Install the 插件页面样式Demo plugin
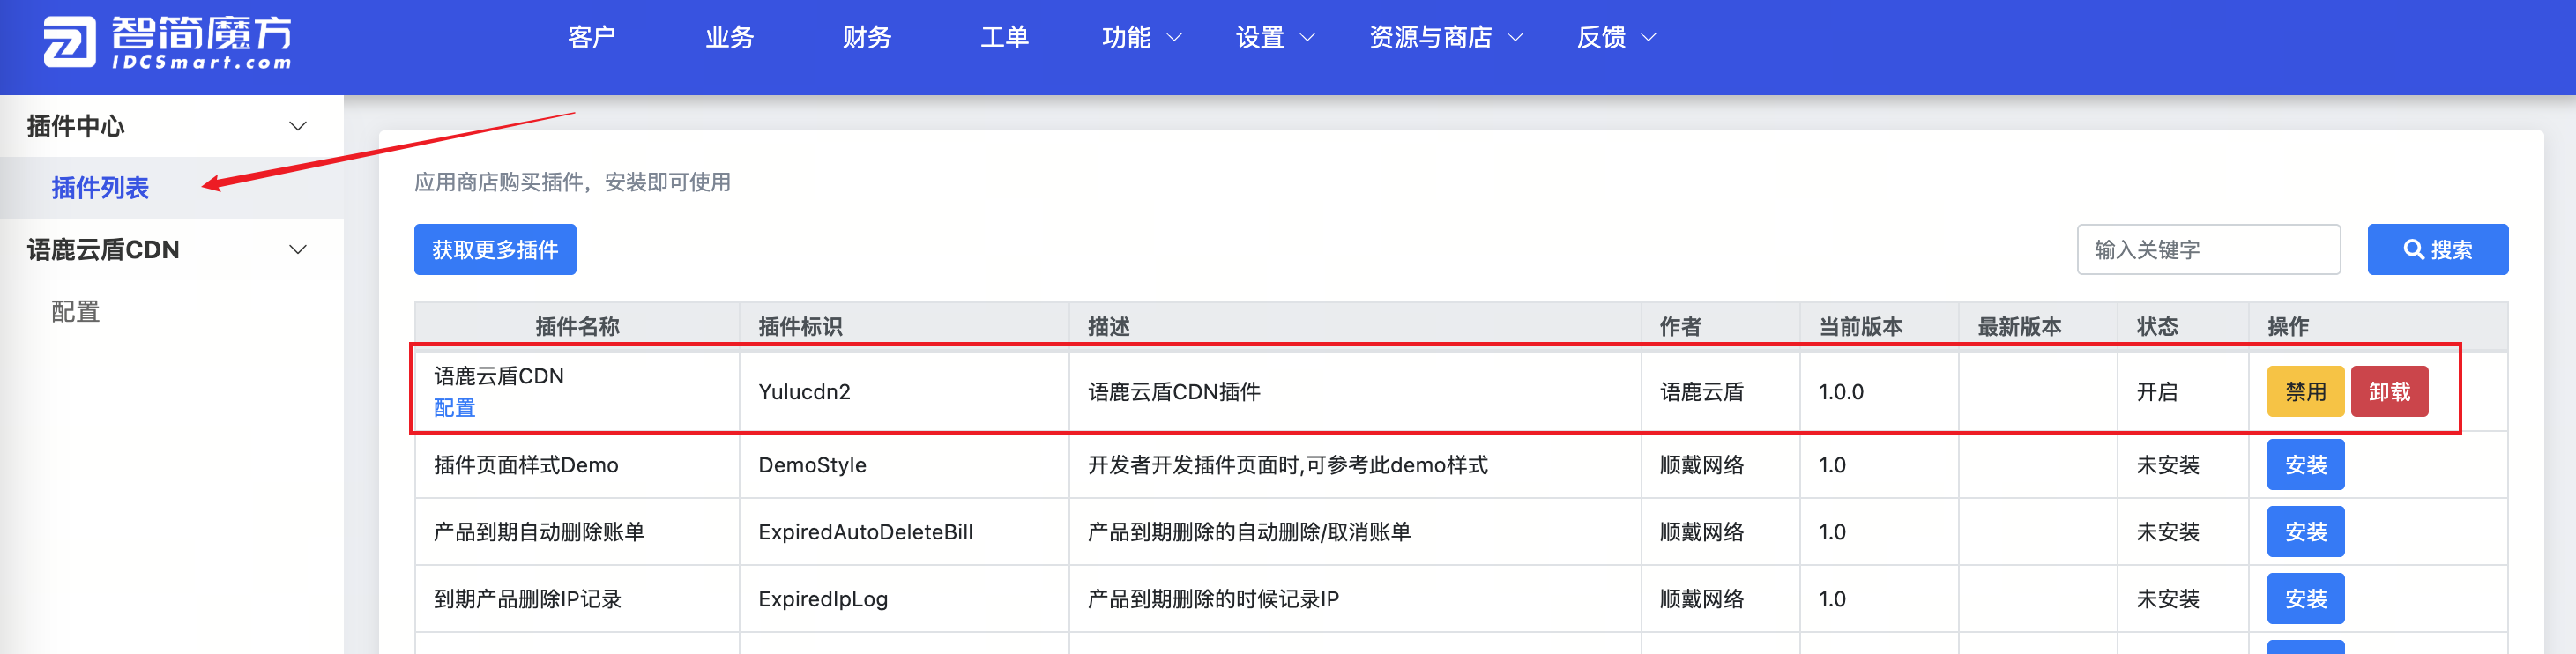 [2304, 465]
